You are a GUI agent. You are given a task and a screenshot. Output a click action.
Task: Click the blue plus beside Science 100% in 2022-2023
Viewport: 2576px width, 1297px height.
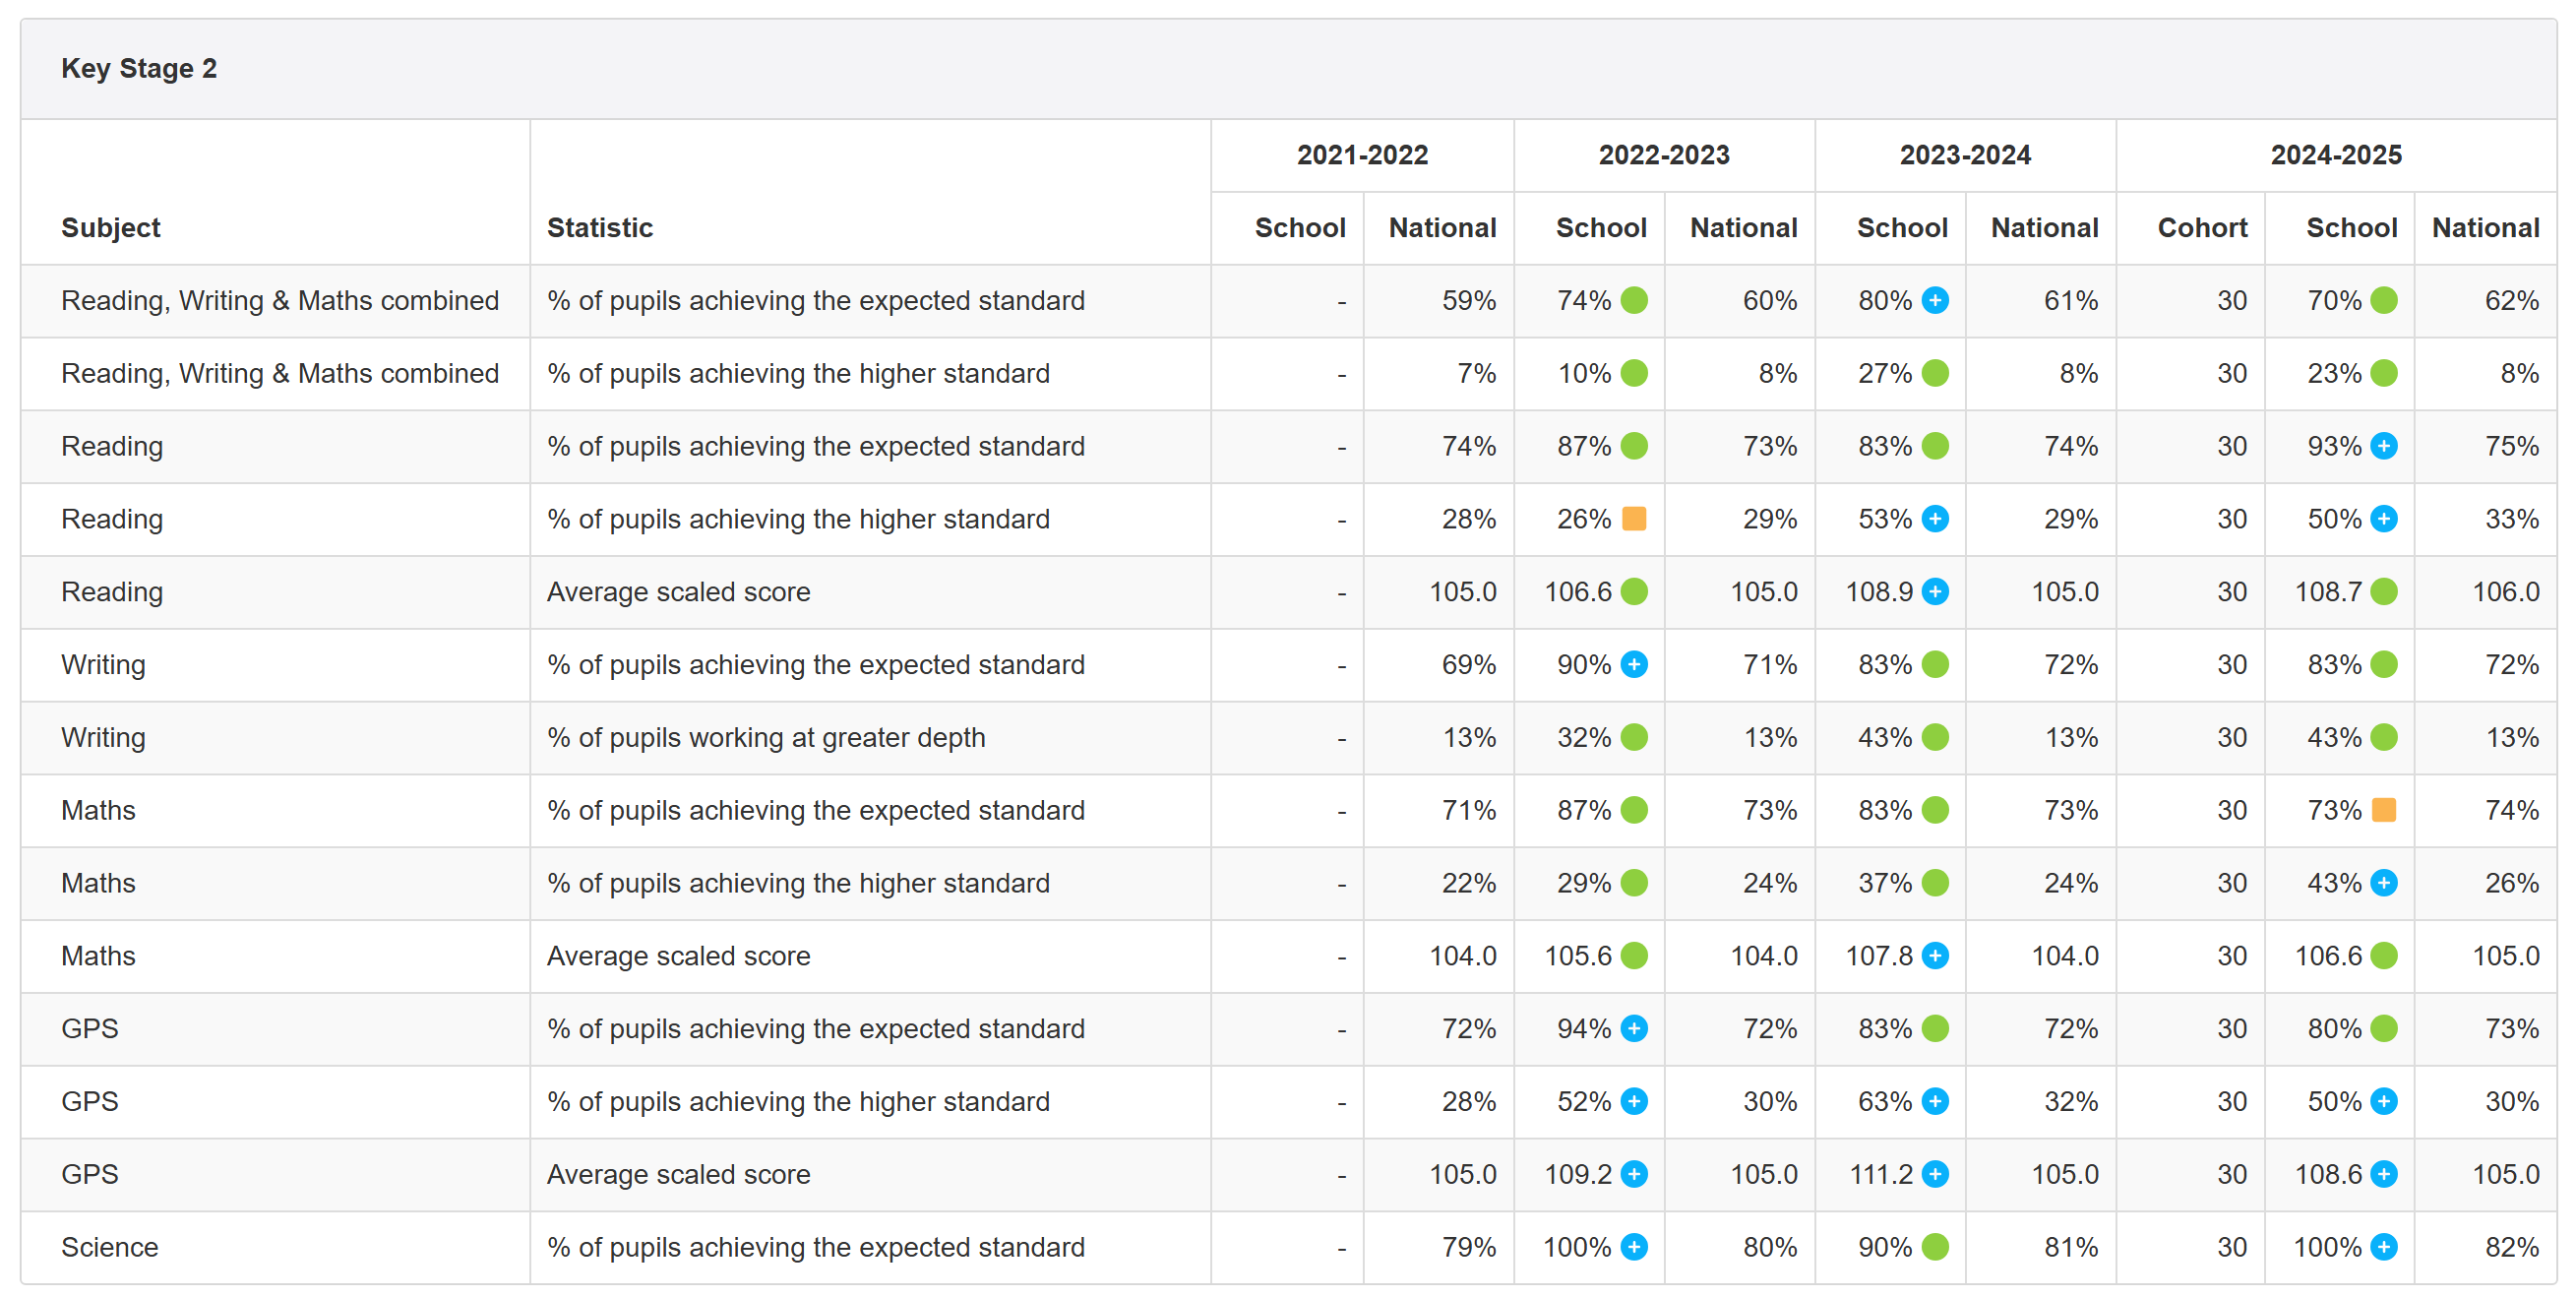pyautogui.click(x=1633, y=1247)
